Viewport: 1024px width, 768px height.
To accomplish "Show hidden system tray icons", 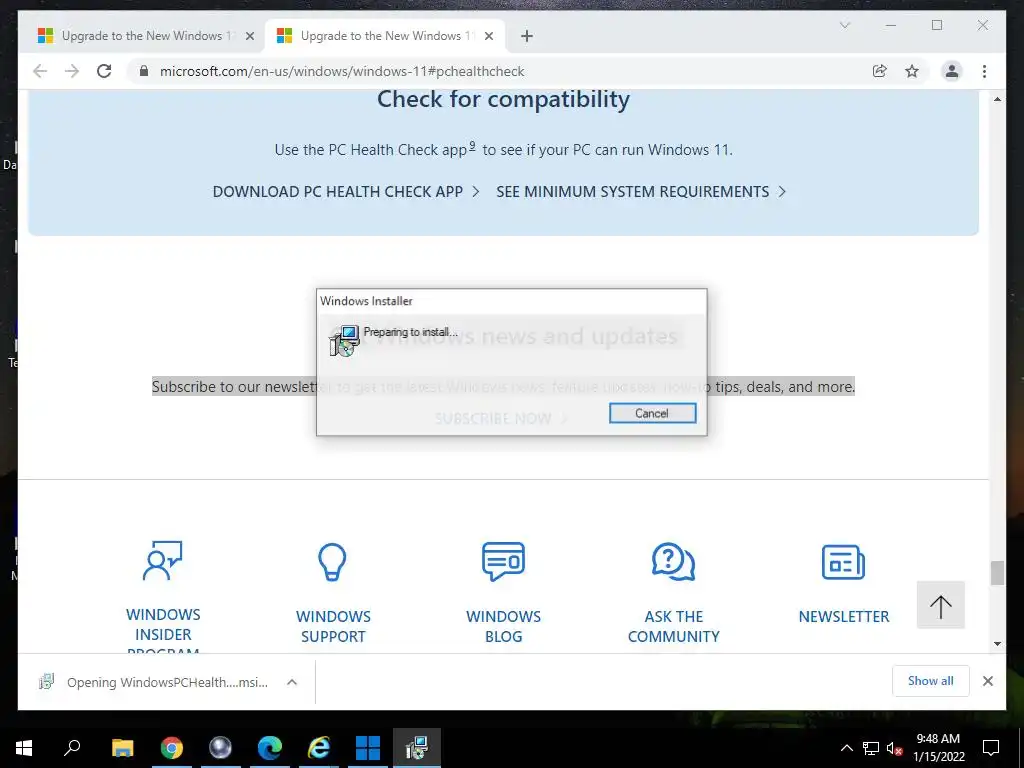I will (x=846, y=748).
